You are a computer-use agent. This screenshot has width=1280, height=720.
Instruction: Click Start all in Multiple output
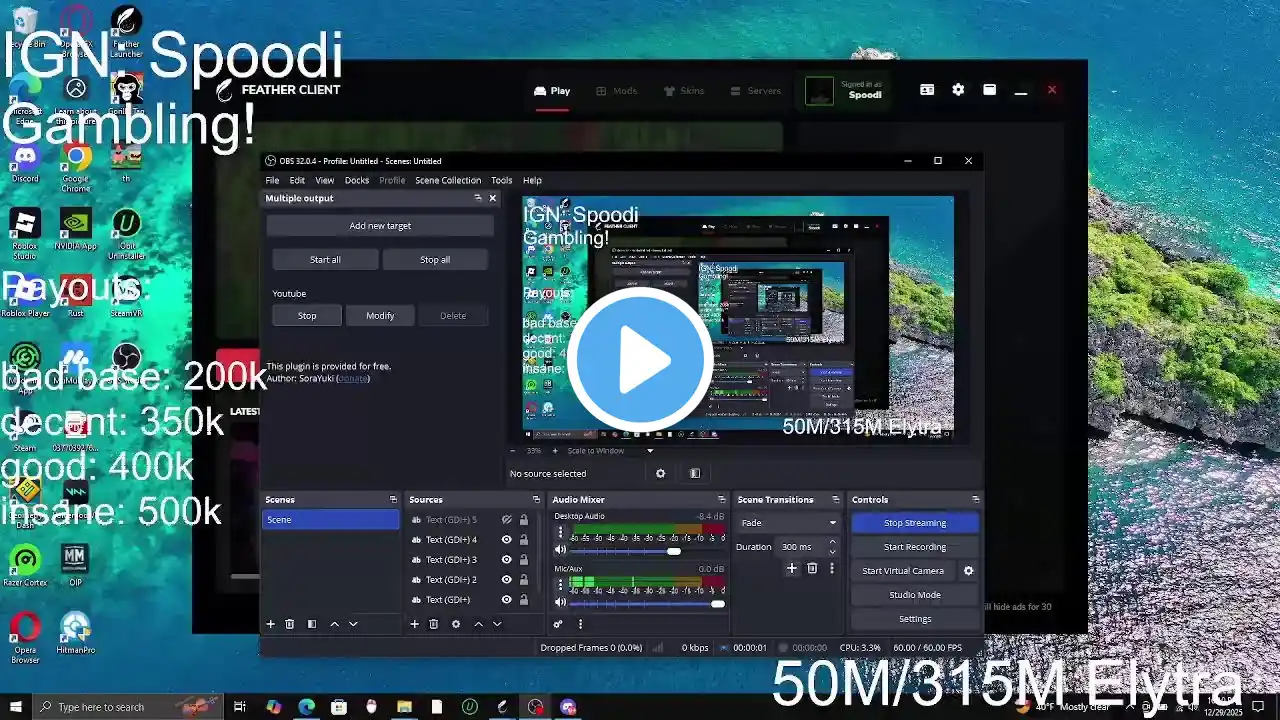[x=325, y=260]
